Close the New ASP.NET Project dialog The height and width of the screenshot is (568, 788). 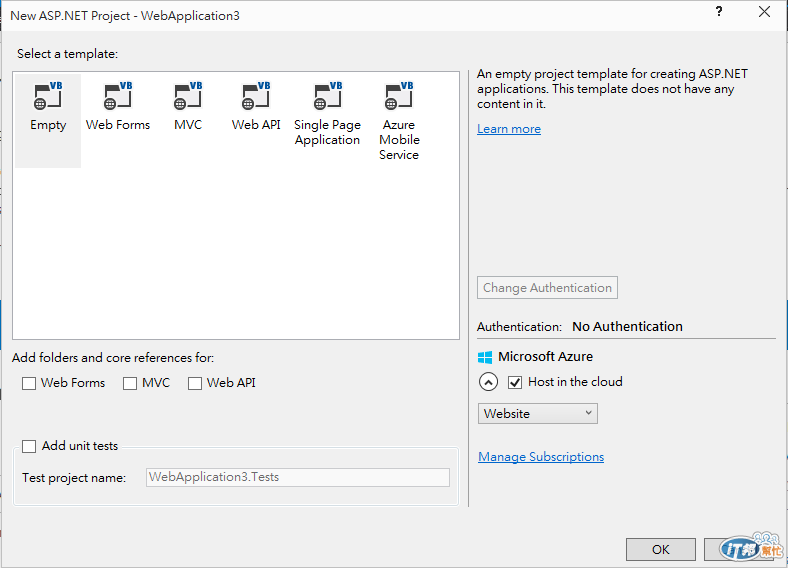(x=764, y=12)
